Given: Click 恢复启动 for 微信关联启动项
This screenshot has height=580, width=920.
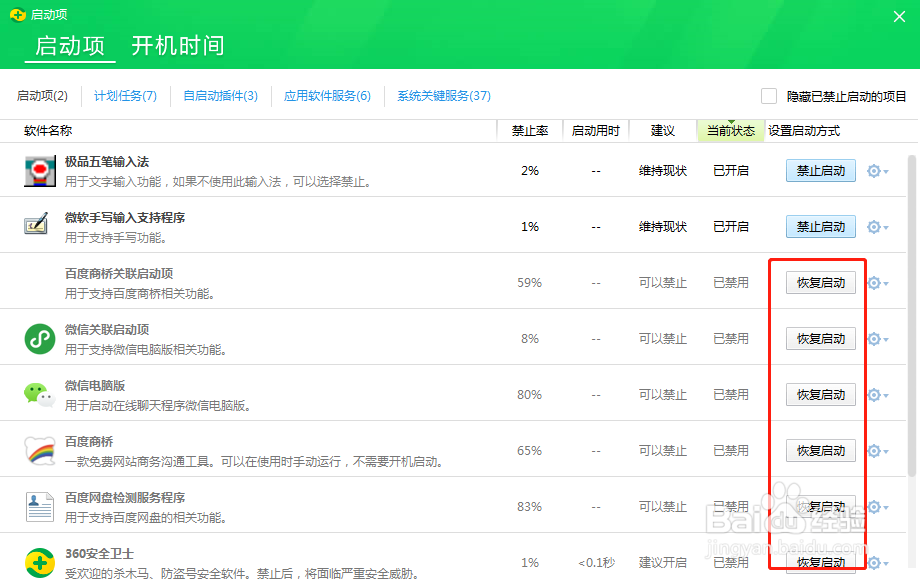Looking at the screenshot, I should point(820,339).
